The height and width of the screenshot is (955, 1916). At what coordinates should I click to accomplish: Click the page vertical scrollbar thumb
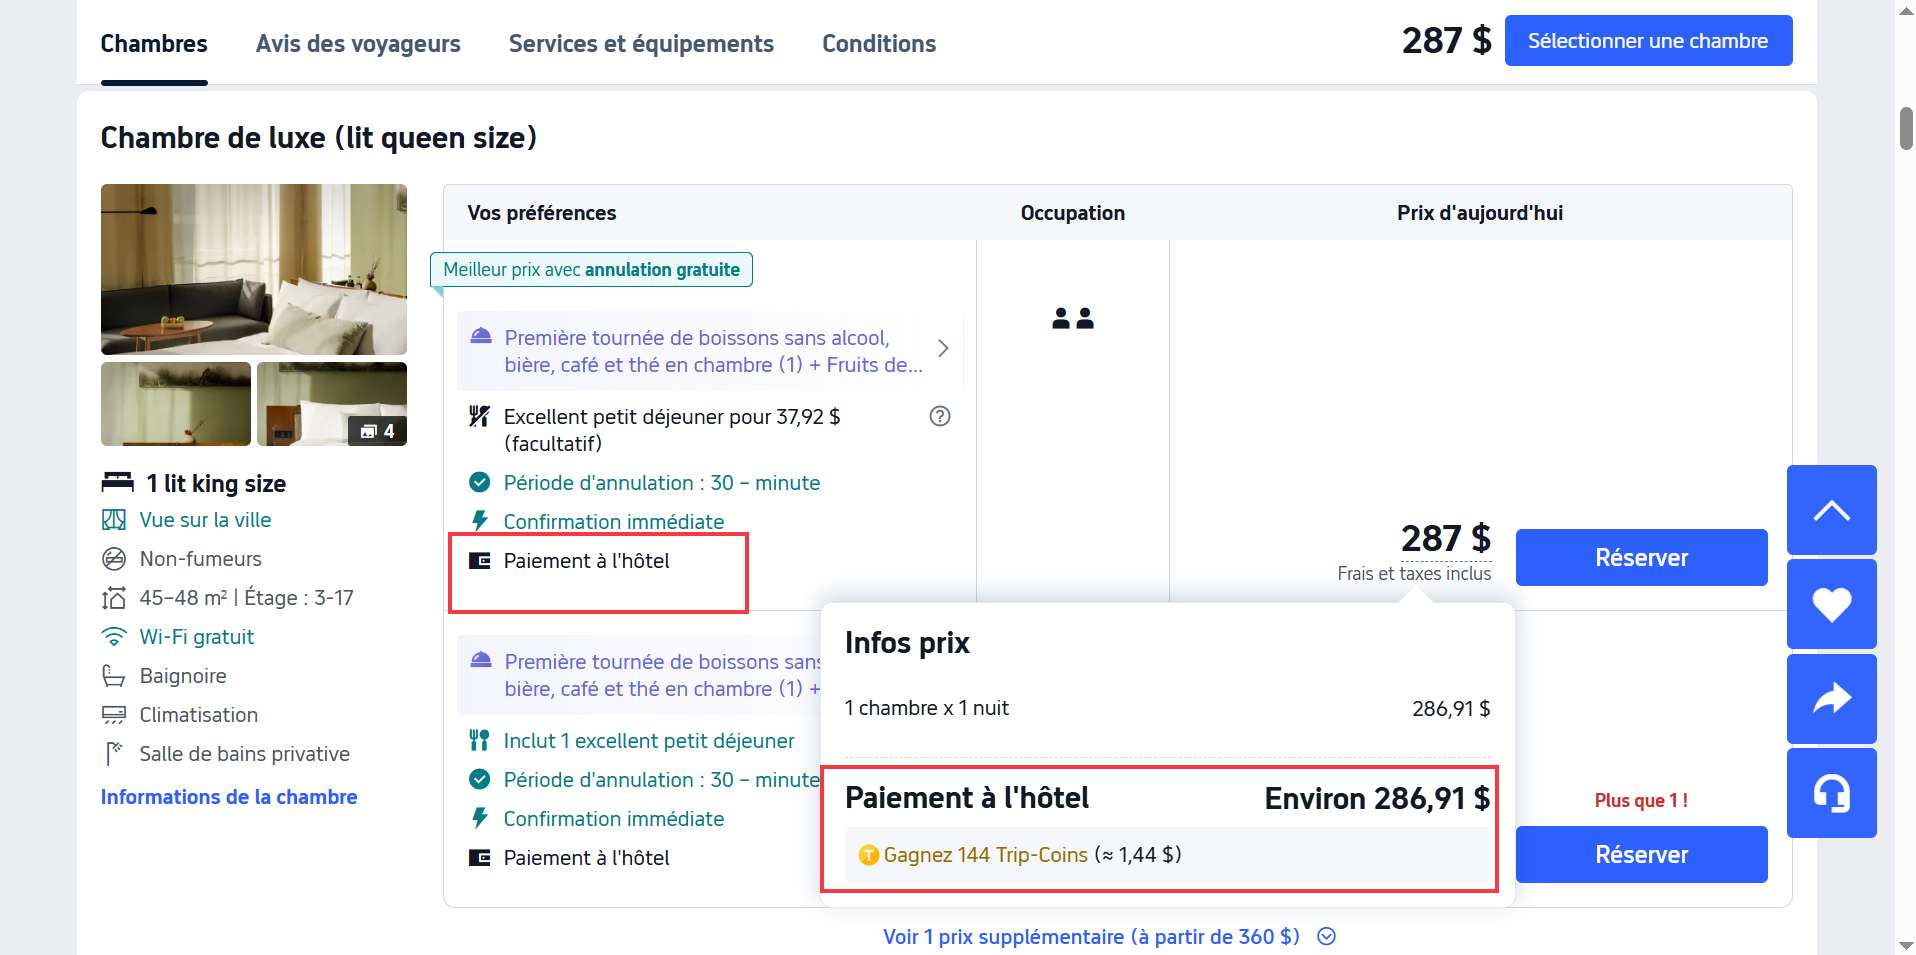1905,128
